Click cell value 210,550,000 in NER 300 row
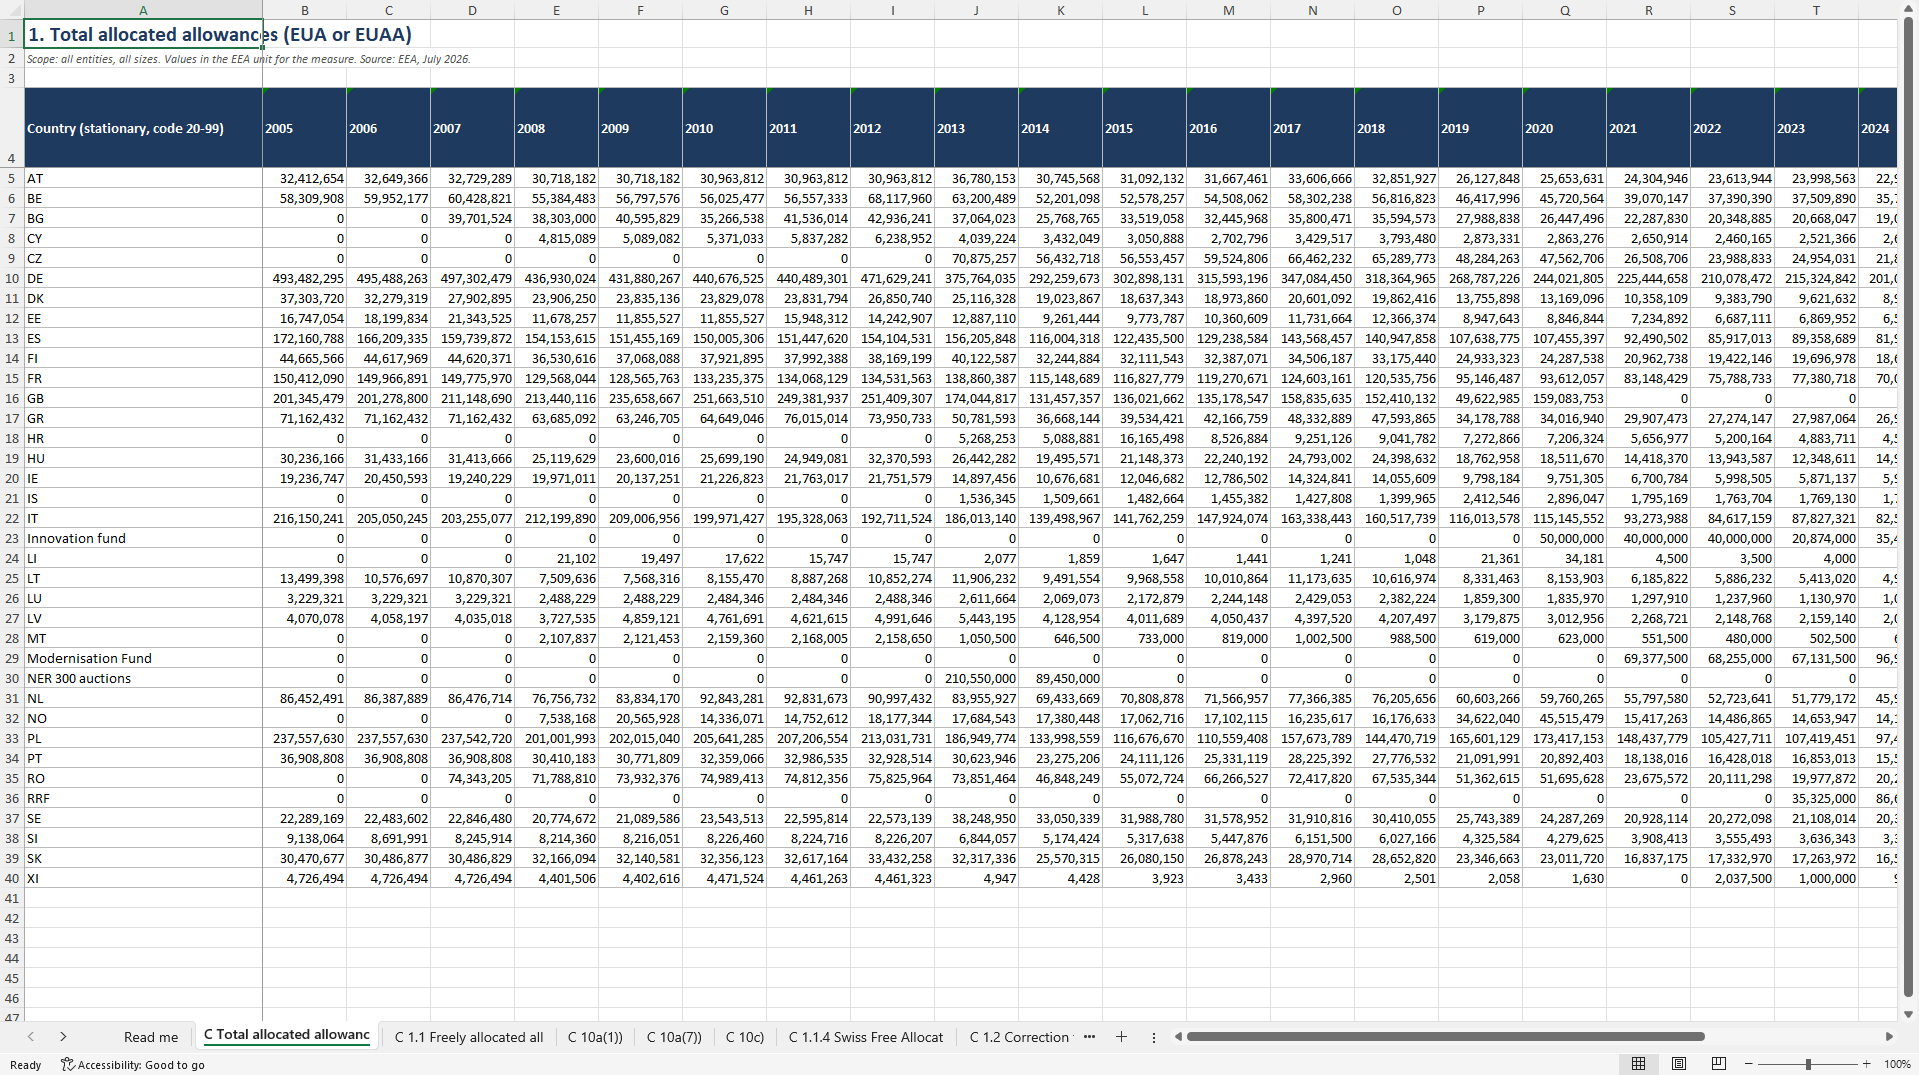The height and width of the screenshot is (1075, 1919). pyautogui.click(x=976, y=678)
